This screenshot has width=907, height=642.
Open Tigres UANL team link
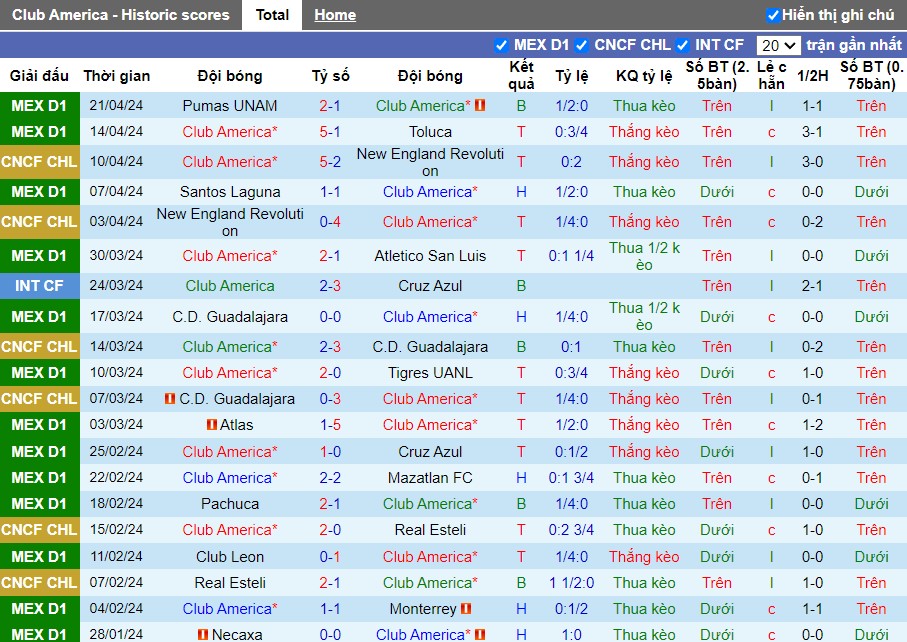tap(430, 373)
